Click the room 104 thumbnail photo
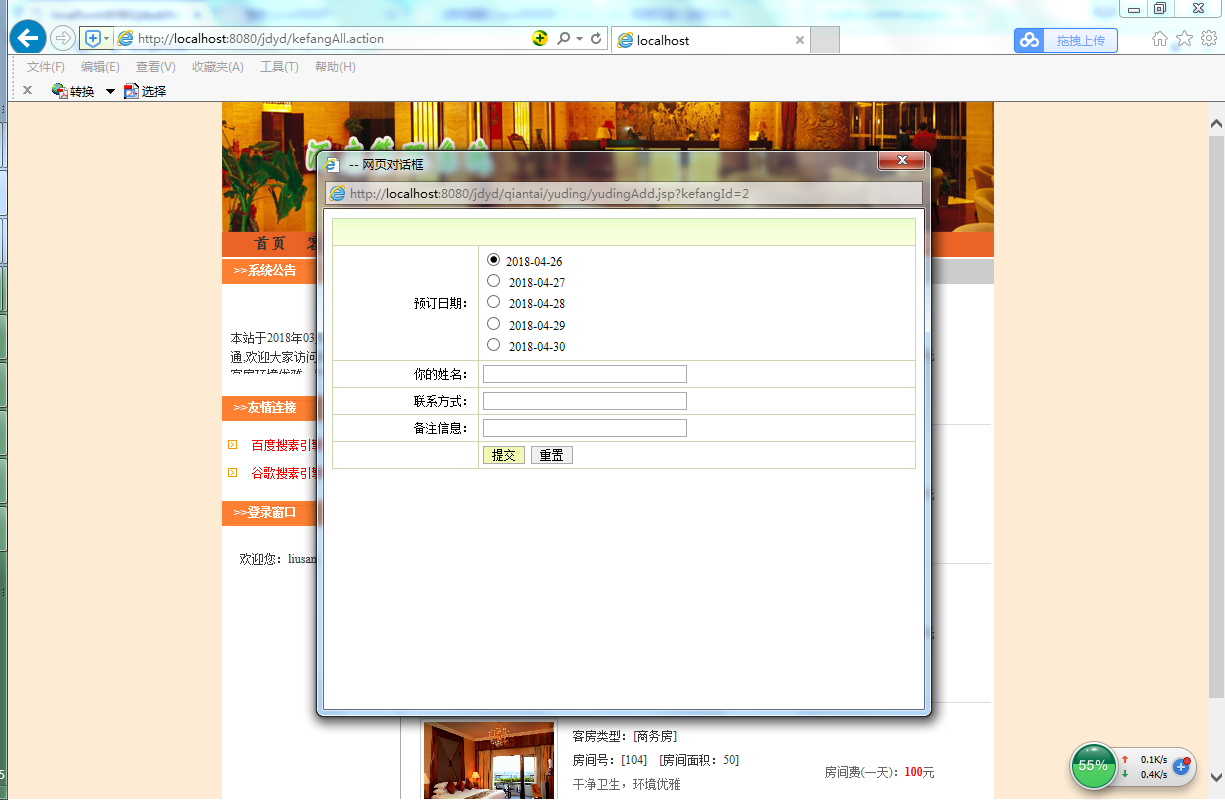1225x800 pixels. (x=489, y=761)
